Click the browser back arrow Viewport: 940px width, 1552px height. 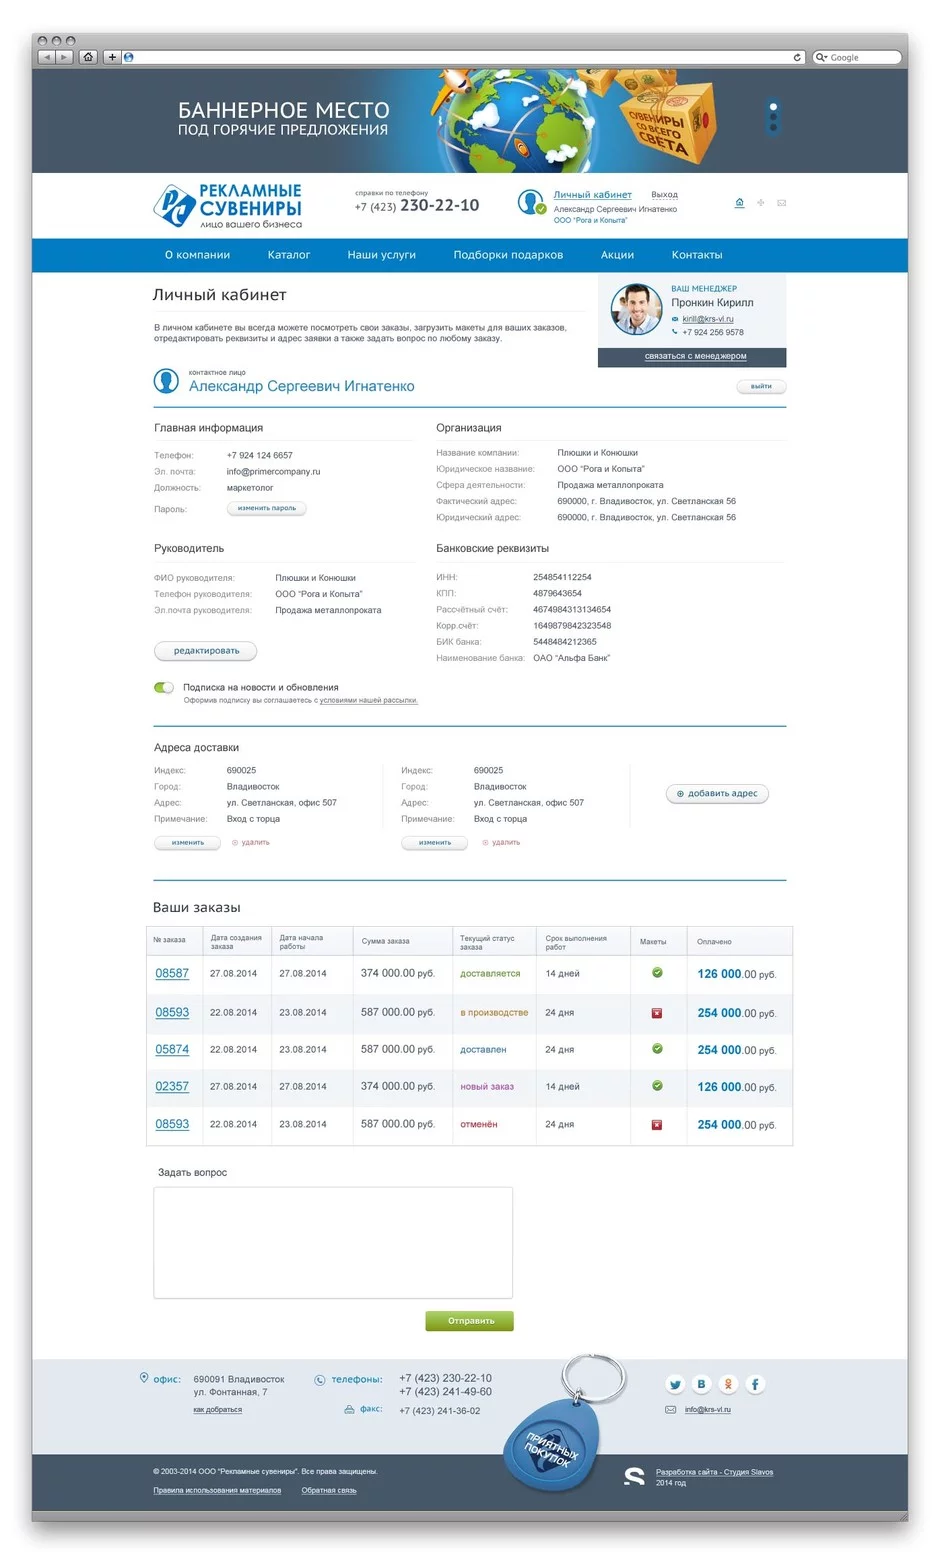tap(46, 57)
